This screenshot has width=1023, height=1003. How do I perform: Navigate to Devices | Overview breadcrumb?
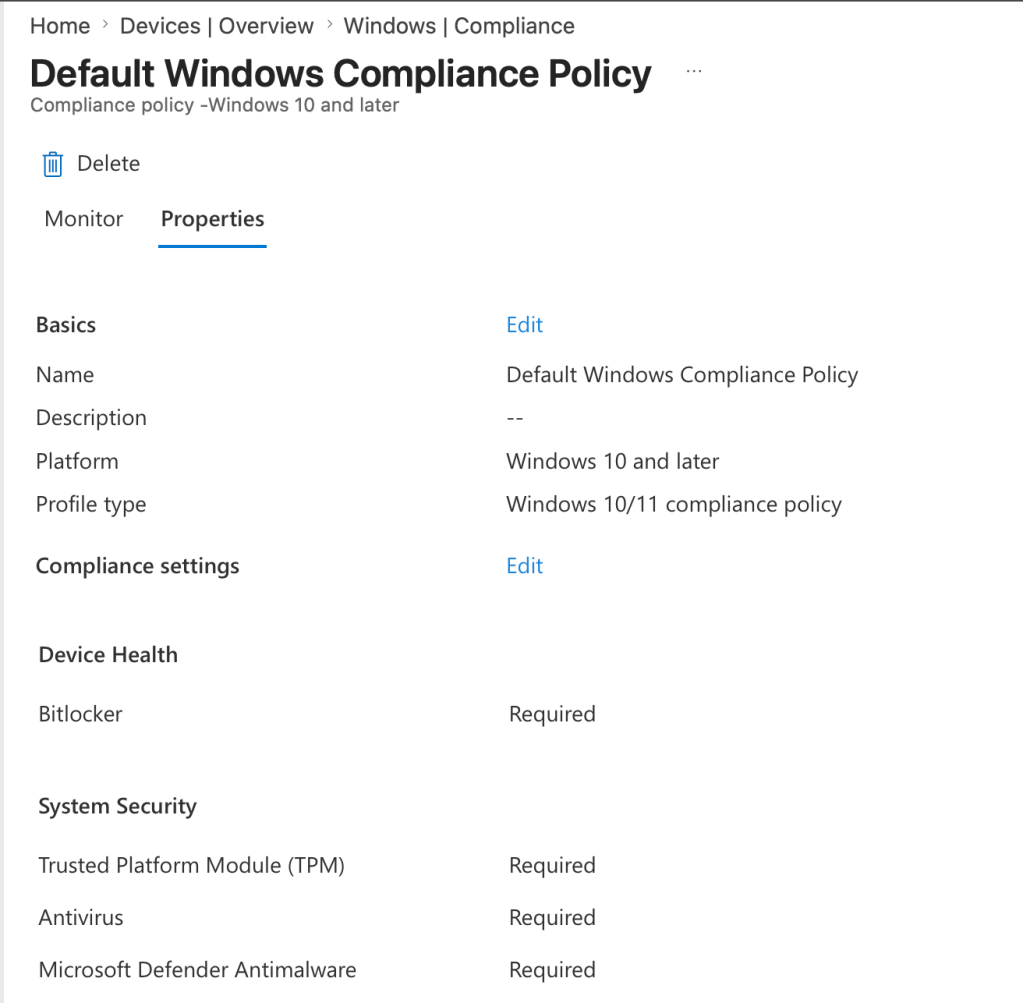click(x=216, y=26)
